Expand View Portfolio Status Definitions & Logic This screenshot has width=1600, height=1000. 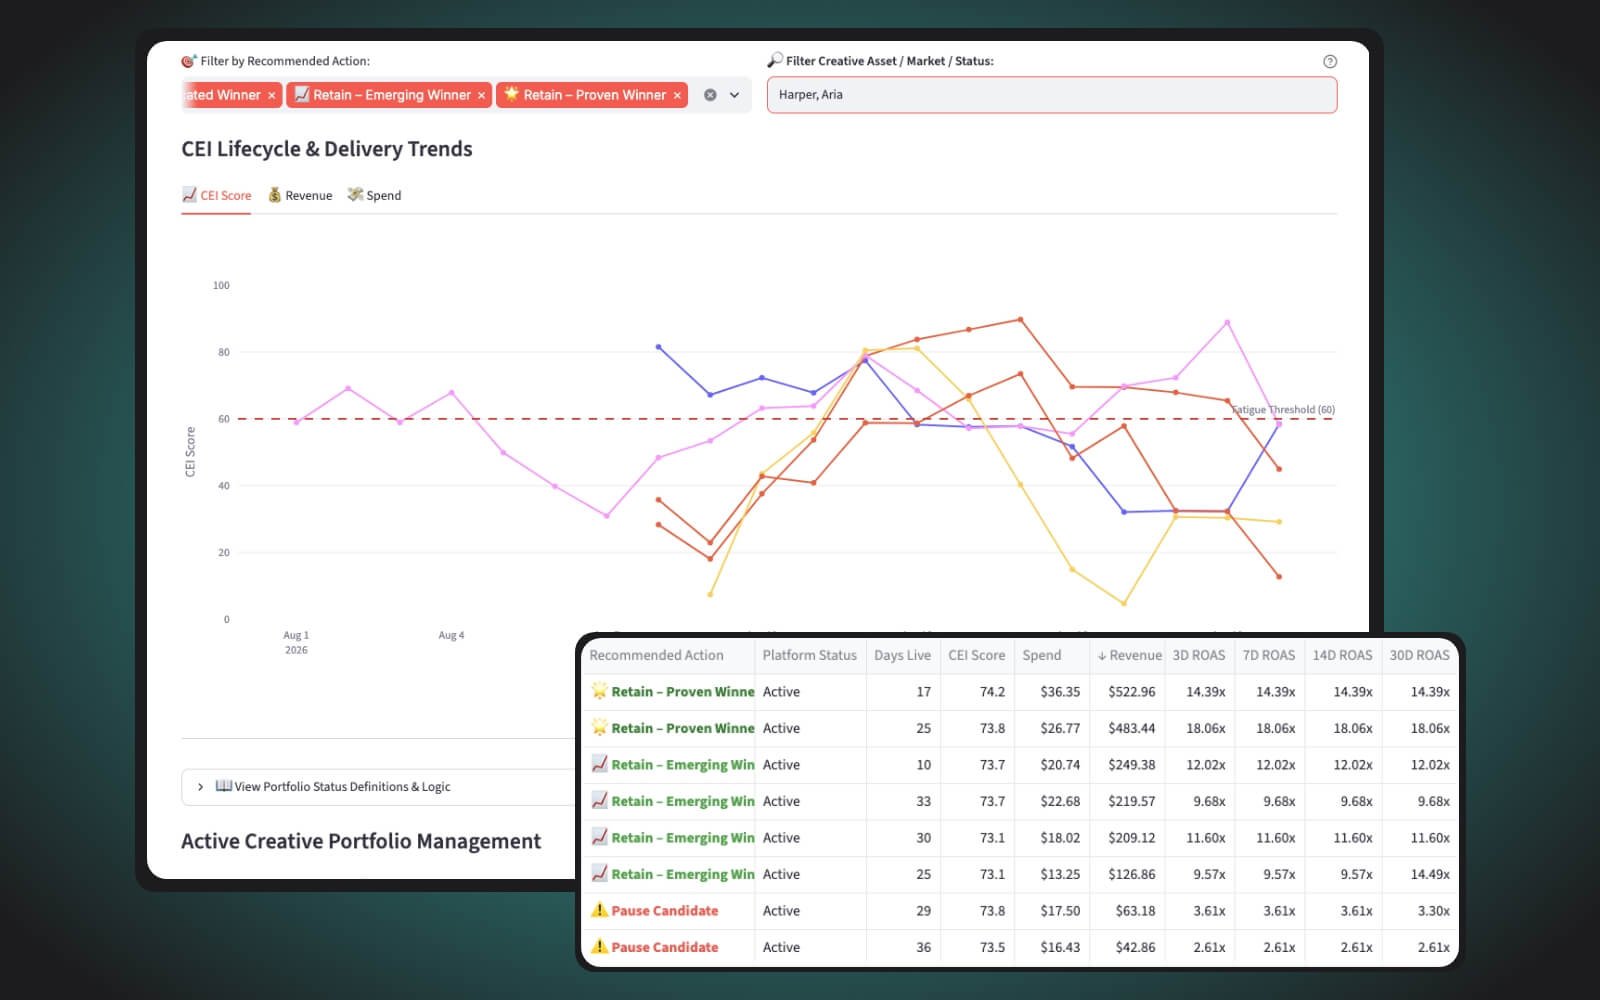pos(333,787)
